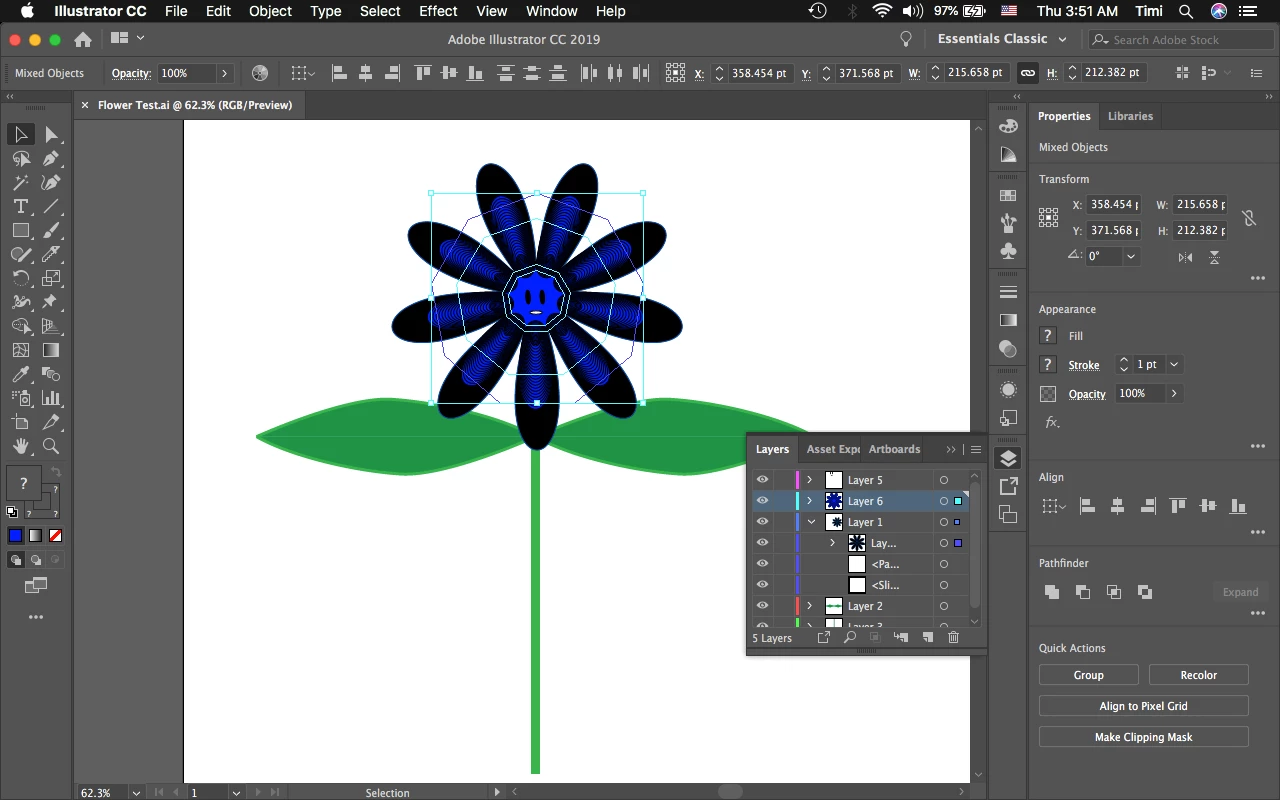Viewport: 1280px width, 800px height.
Task: Switch to the Asset Export tab
Action: tap(833, 449)
